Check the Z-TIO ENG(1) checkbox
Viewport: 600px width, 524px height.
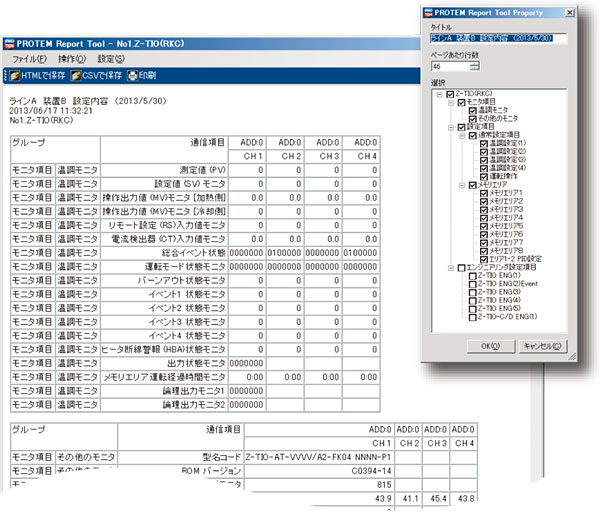(473, 276)
